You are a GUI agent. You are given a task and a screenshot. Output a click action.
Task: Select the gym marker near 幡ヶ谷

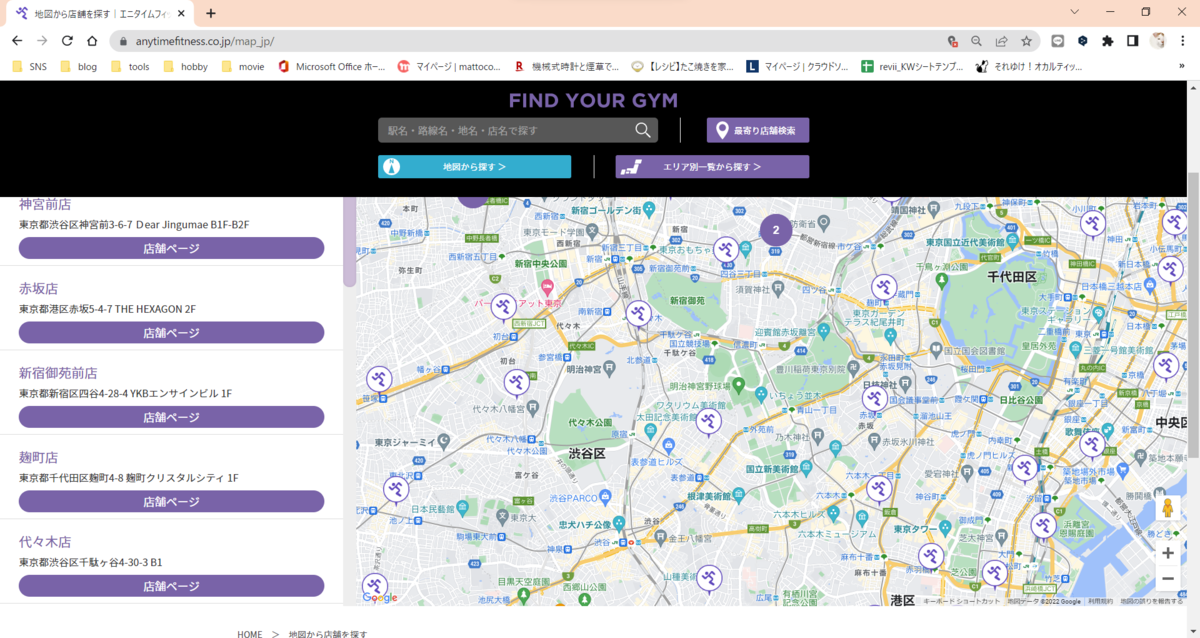[378, 381]
